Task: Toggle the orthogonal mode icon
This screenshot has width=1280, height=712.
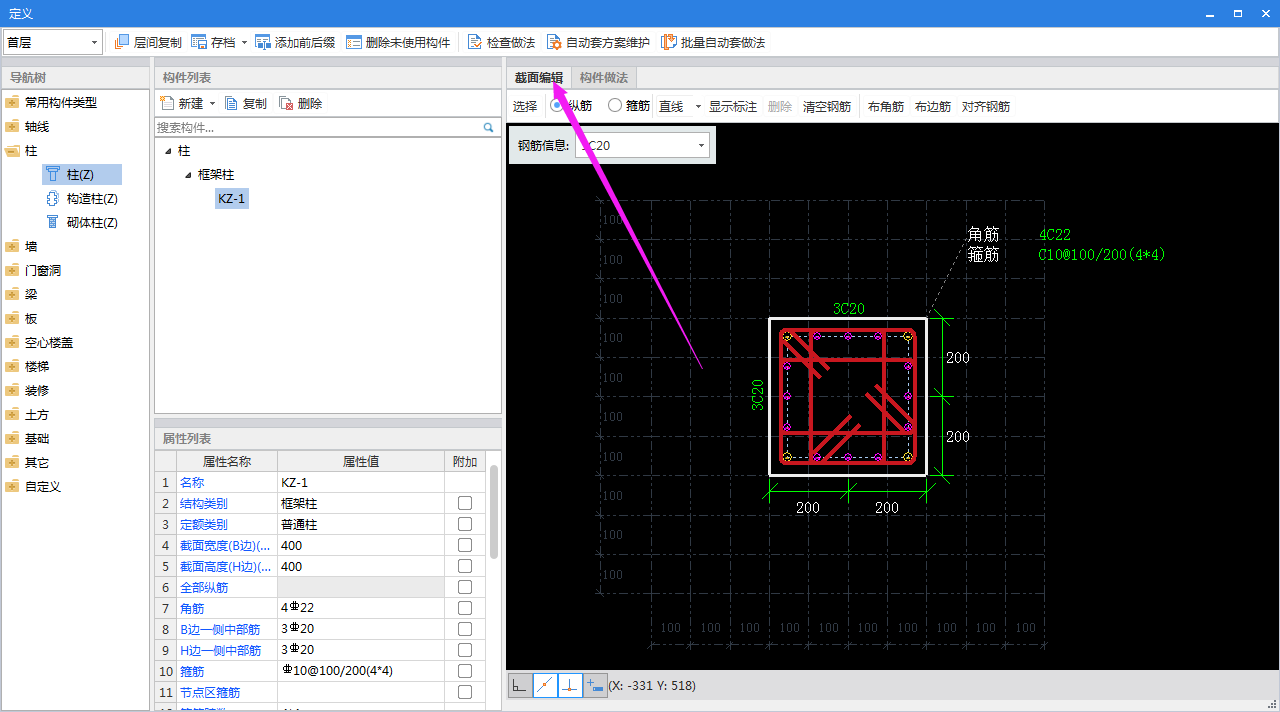Action: pos(519,685)
